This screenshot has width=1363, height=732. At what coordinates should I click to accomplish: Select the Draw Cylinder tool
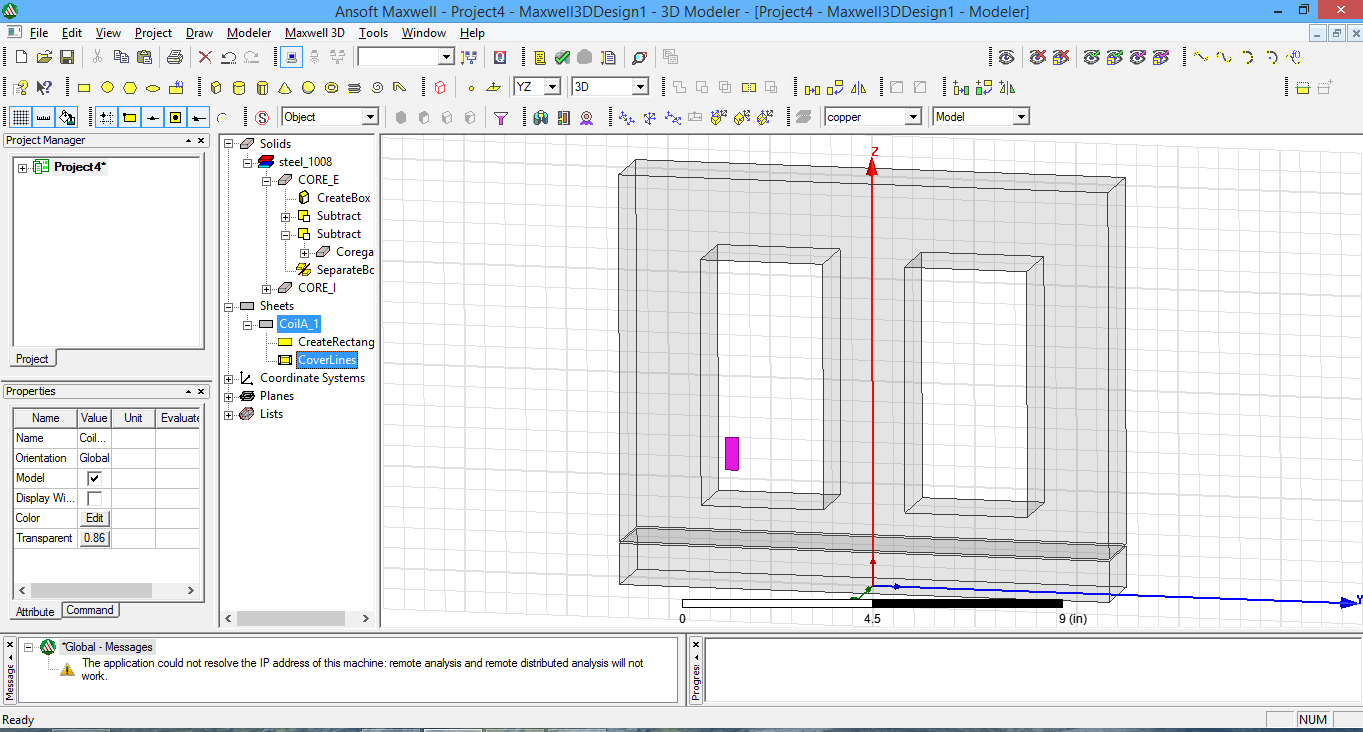(238, 87)
